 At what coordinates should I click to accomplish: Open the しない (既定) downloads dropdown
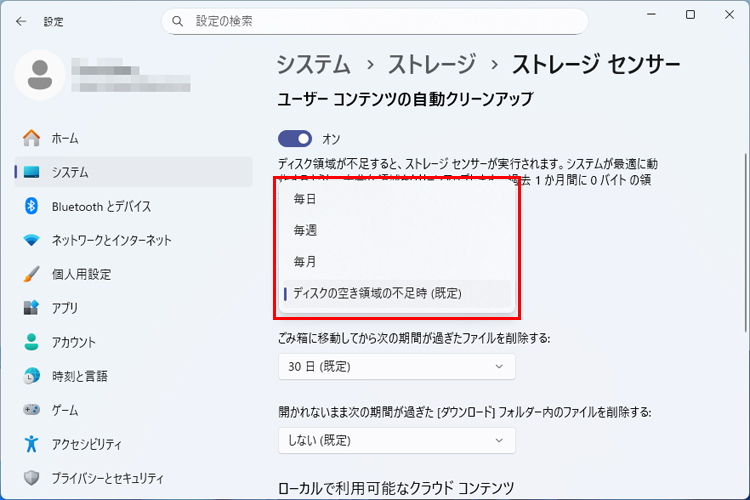click(396, 440)
